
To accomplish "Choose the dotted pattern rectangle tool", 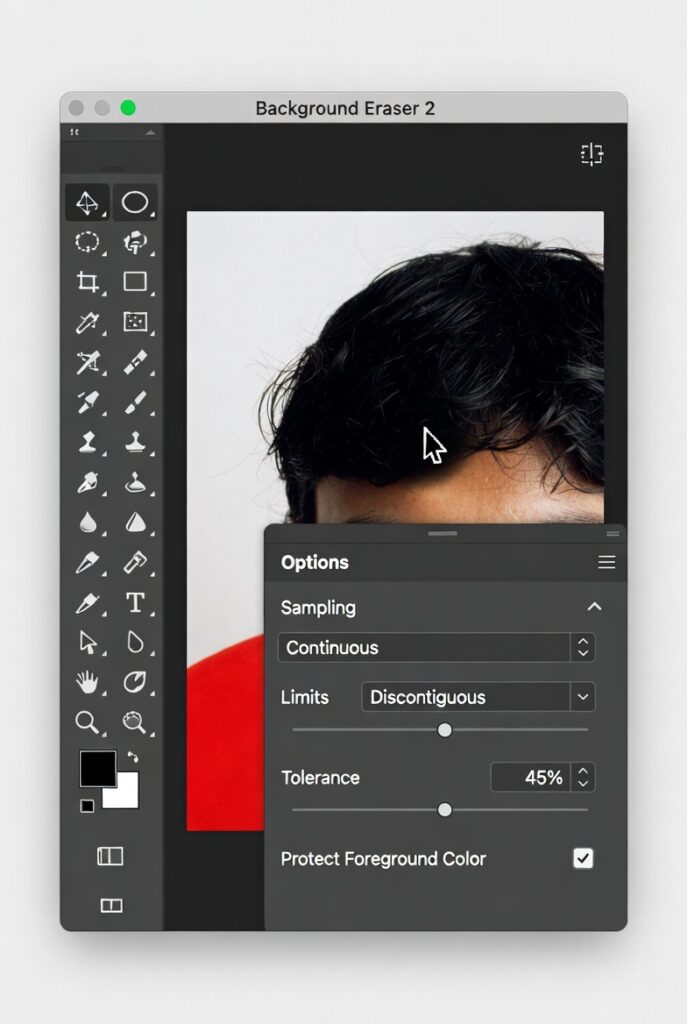I will pyautogui.click(x=135, y=322).
